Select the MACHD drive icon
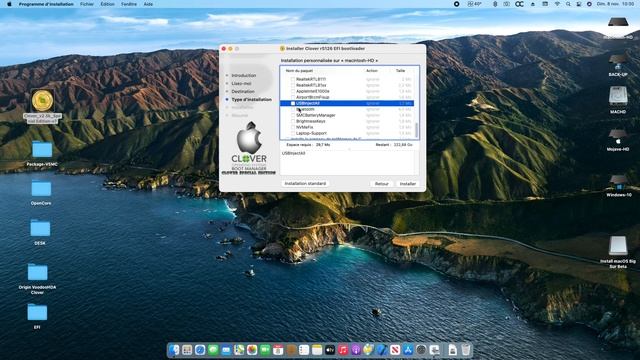Viewport: 640px width, 360px height. tap(618, 97)
